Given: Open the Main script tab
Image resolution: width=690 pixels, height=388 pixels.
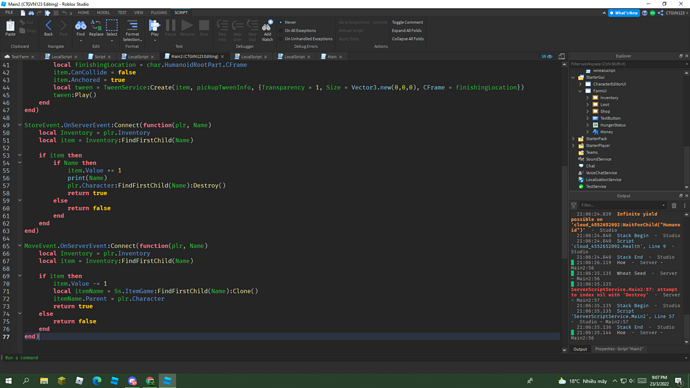Looking at the screenshot, I should click(332, 57).
